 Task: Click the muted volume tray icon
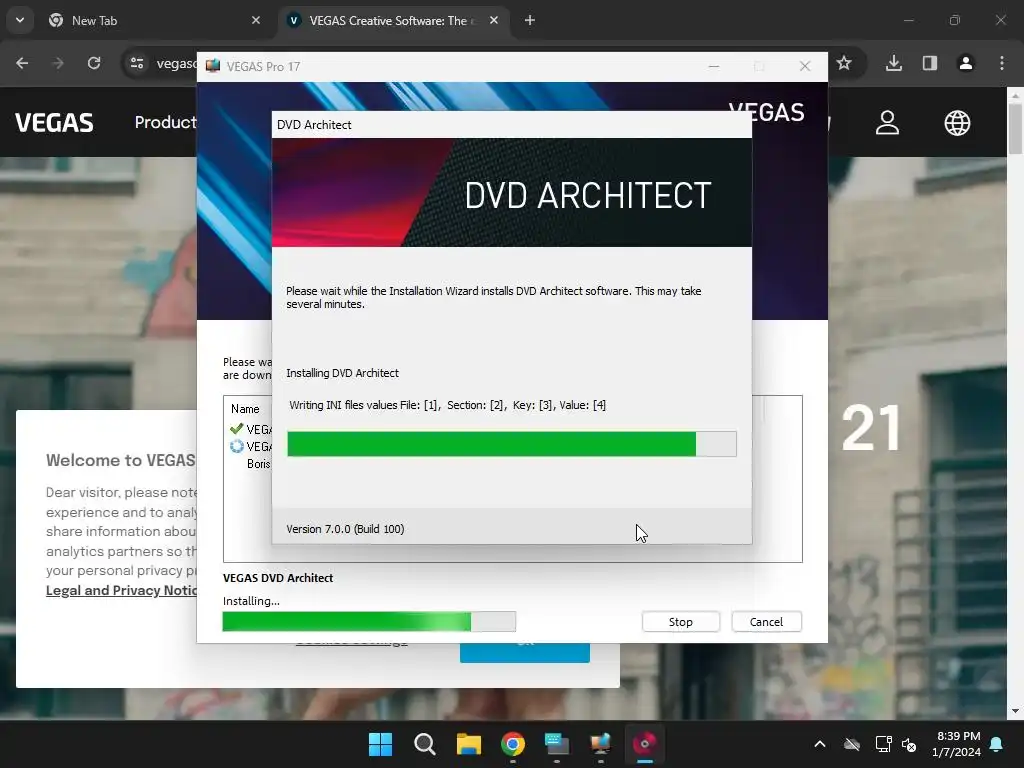[909, 744]
